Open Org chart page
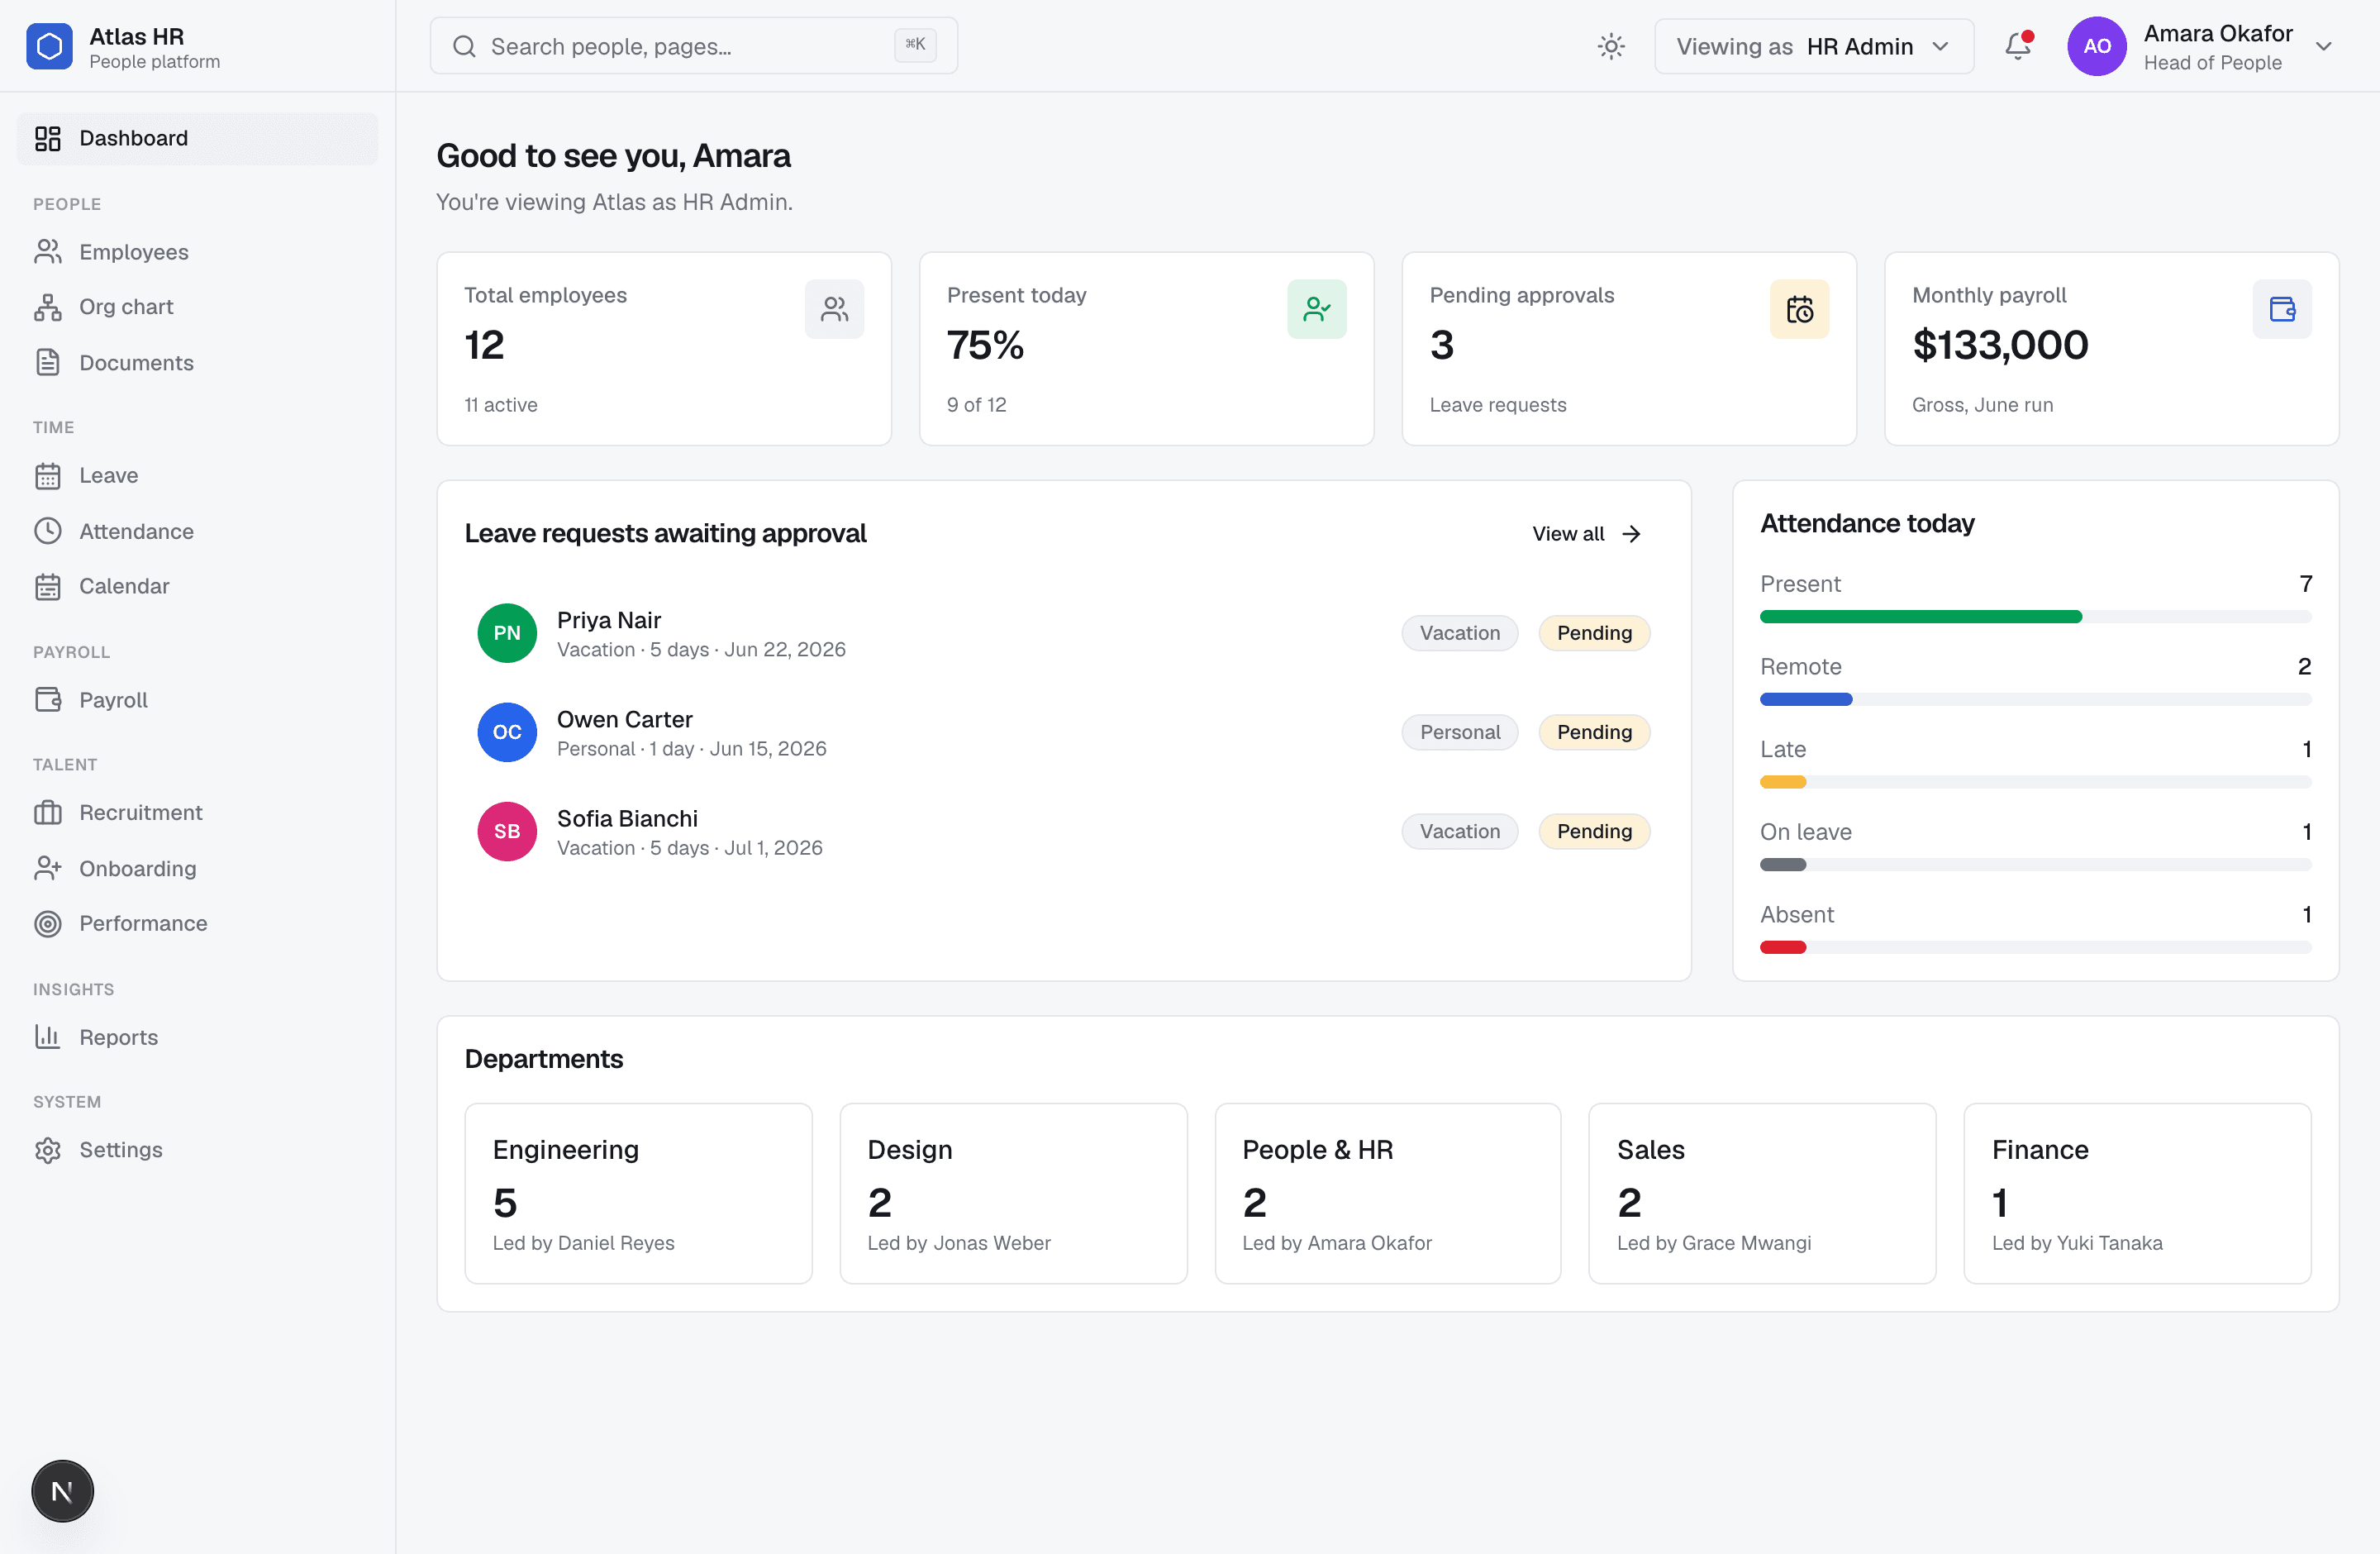Image resolution: width=2380 pixels, height=1554 pixels. [198, 307]
